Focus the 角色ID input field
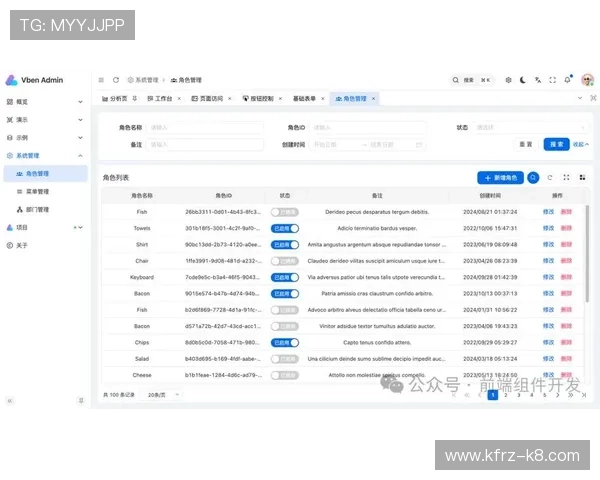This screenshot has width=600, height=480. 368,127
